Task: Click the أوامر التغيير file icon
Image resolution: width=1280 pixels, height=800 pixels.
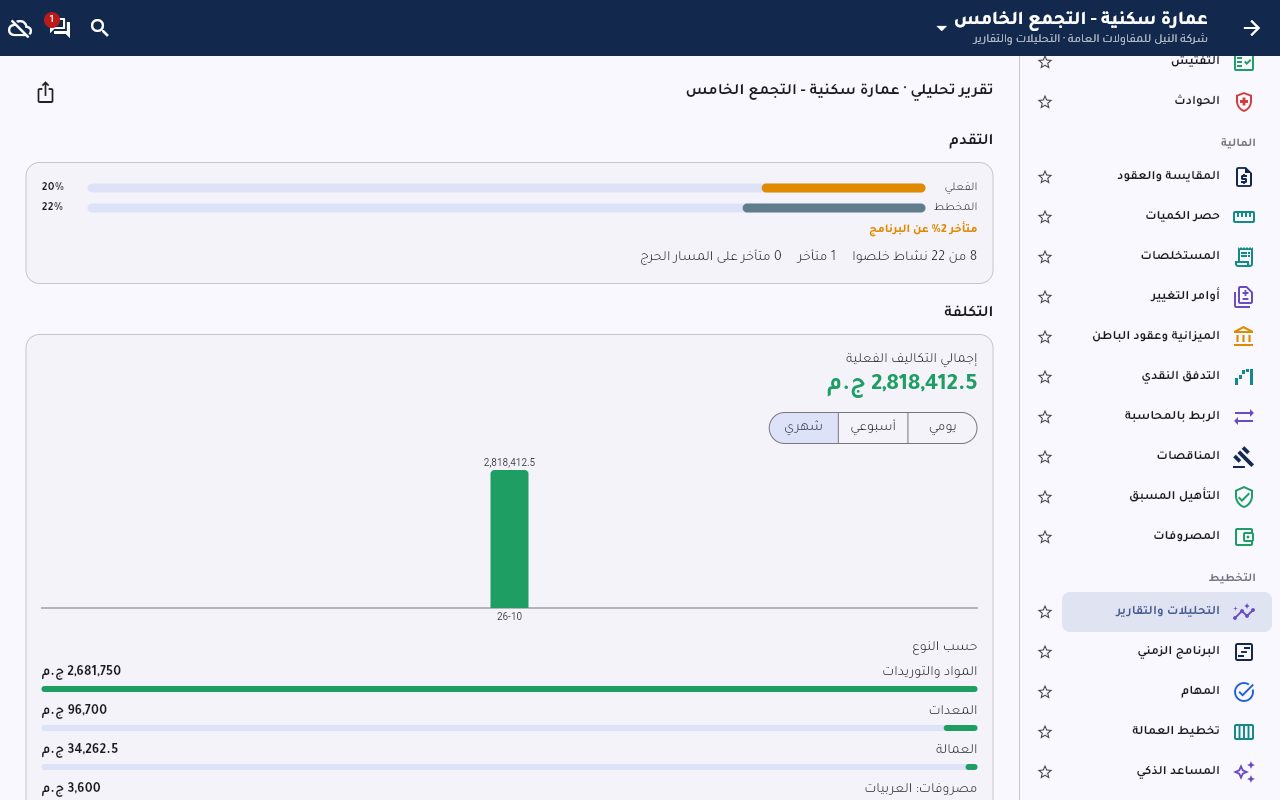Action: coord(1243,296)
